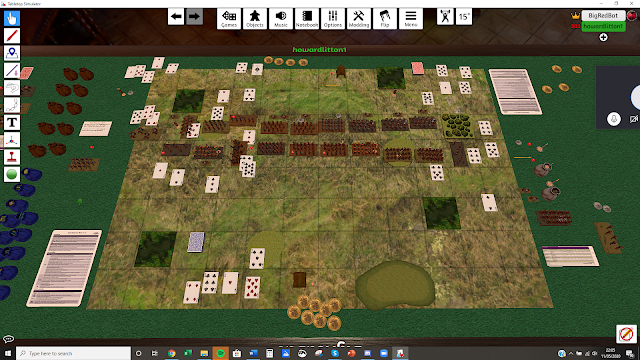This screenshot has height=360, width=640.
Task: Open Zoom from taskbar
Action: point(384,353)
